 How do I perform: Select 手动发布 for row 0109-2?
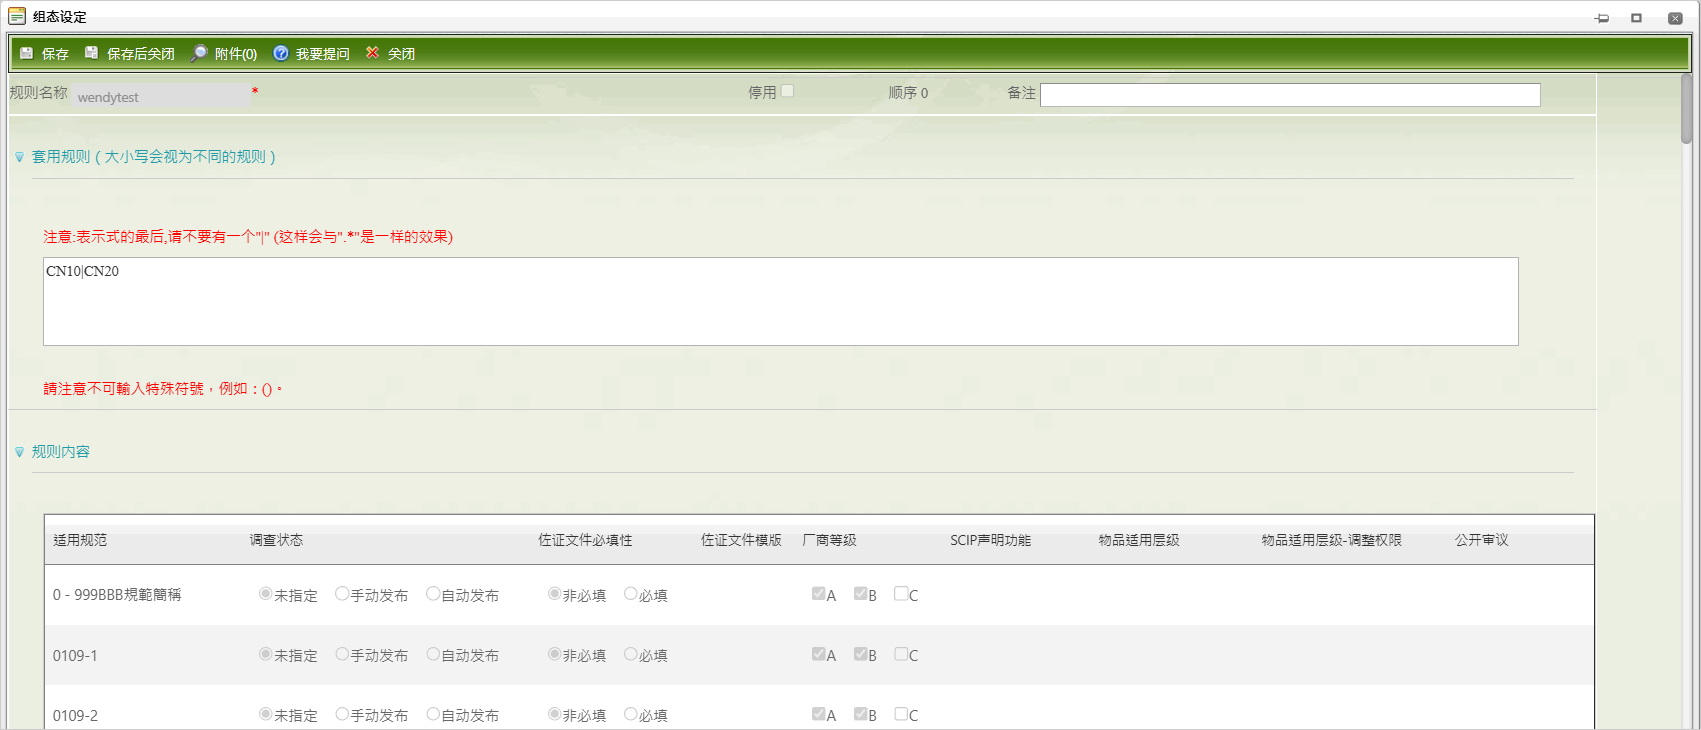[342, 714]
